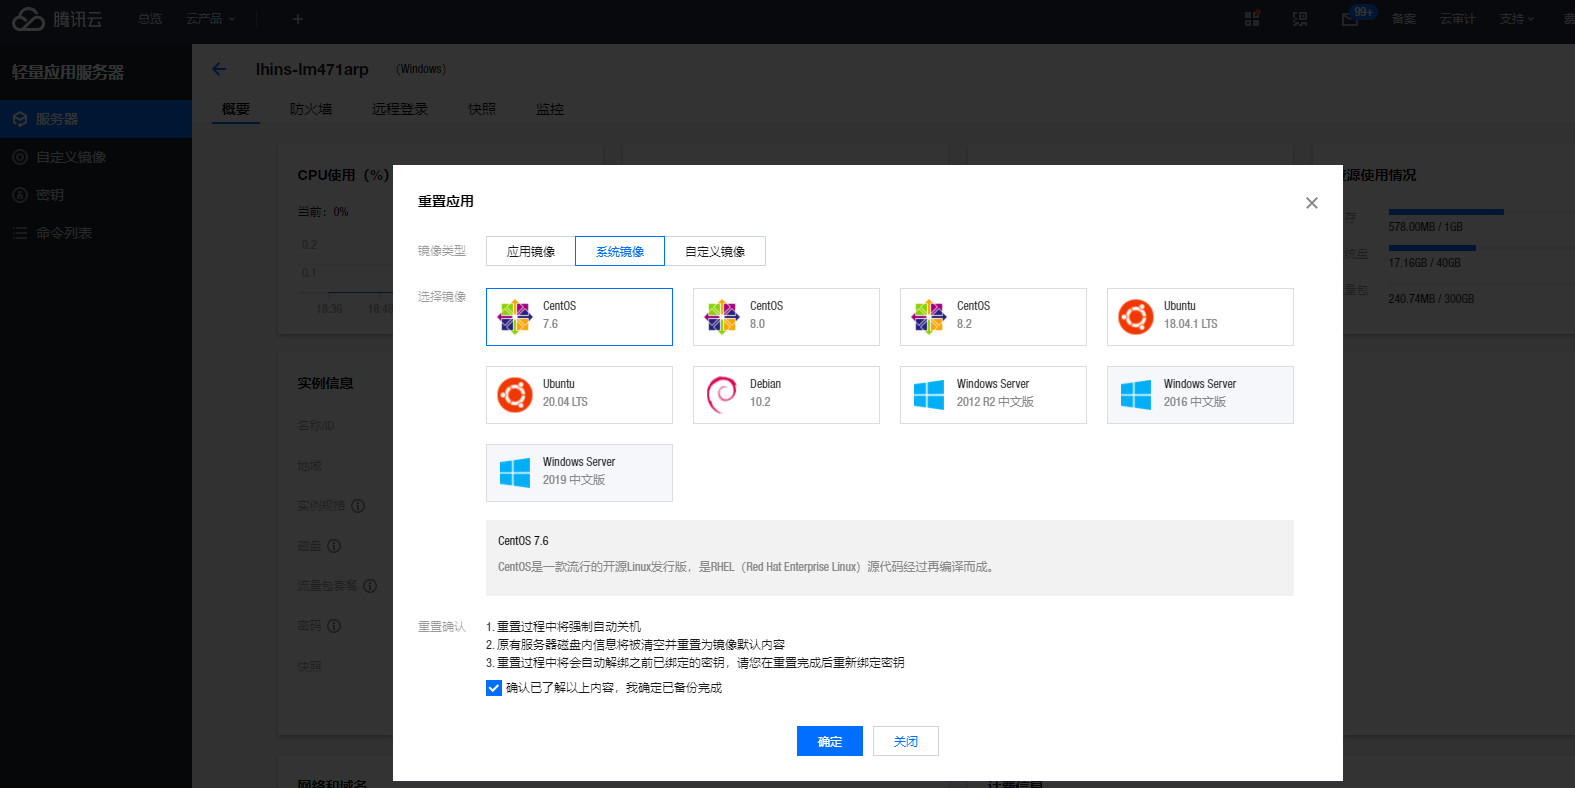The width and height of the screenshot is (1575, 788).
Task: Click info icon beside 流量包套餐
Action: tap(370, 586)
